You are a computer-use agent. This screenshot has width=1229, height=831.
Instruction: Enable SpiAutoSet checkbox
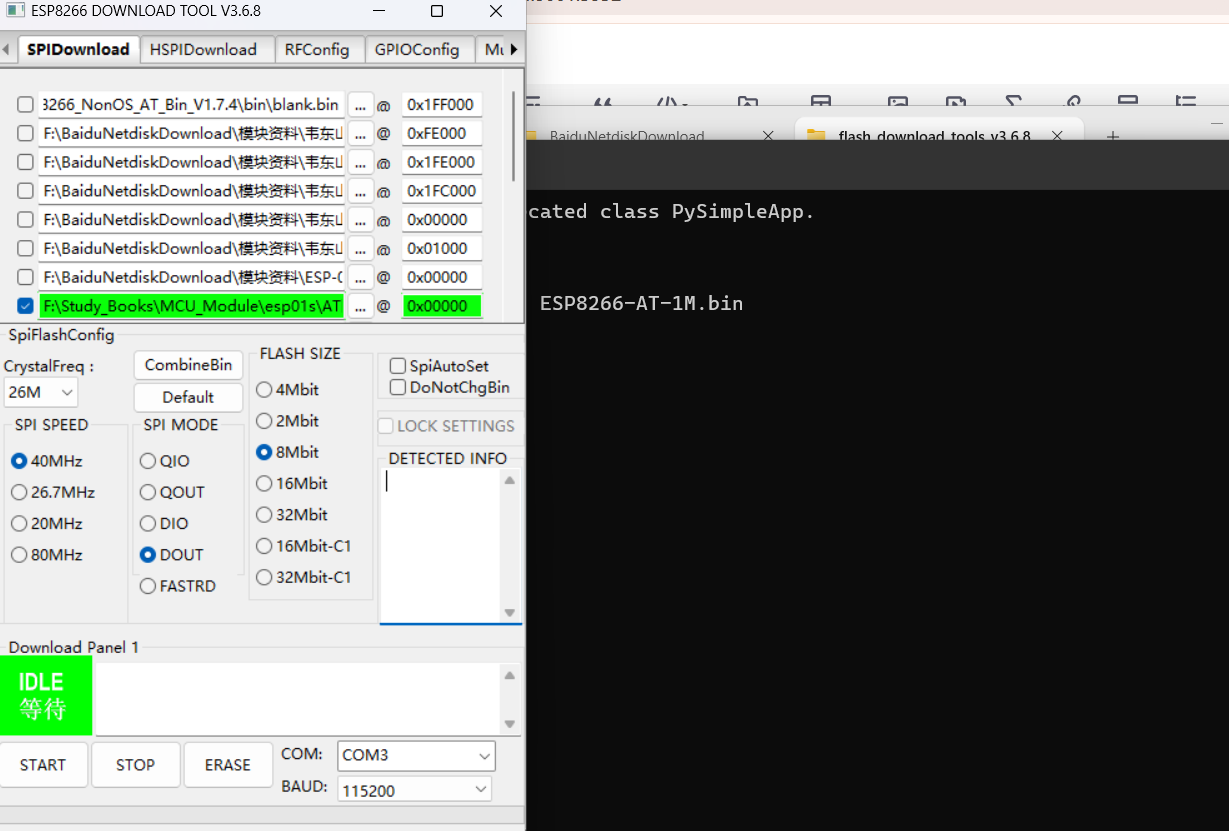point(398,366)
